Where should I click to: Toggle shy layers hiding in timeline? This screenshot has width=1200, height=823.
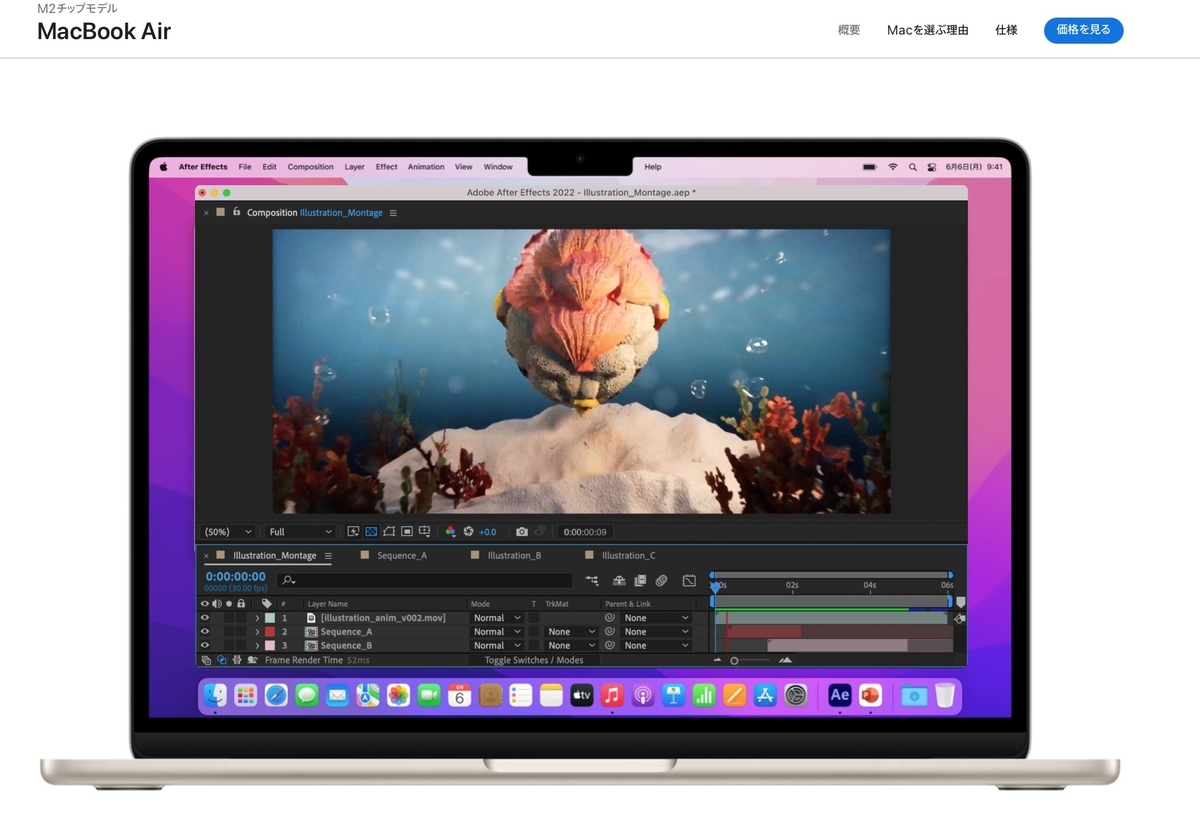(618, 580)
